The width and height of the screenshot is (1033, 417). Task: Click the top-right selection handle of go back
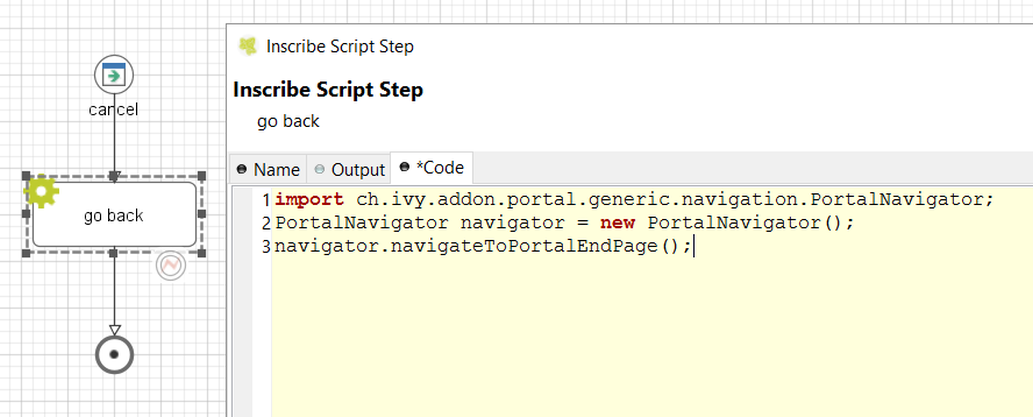(x=202, y=176)
